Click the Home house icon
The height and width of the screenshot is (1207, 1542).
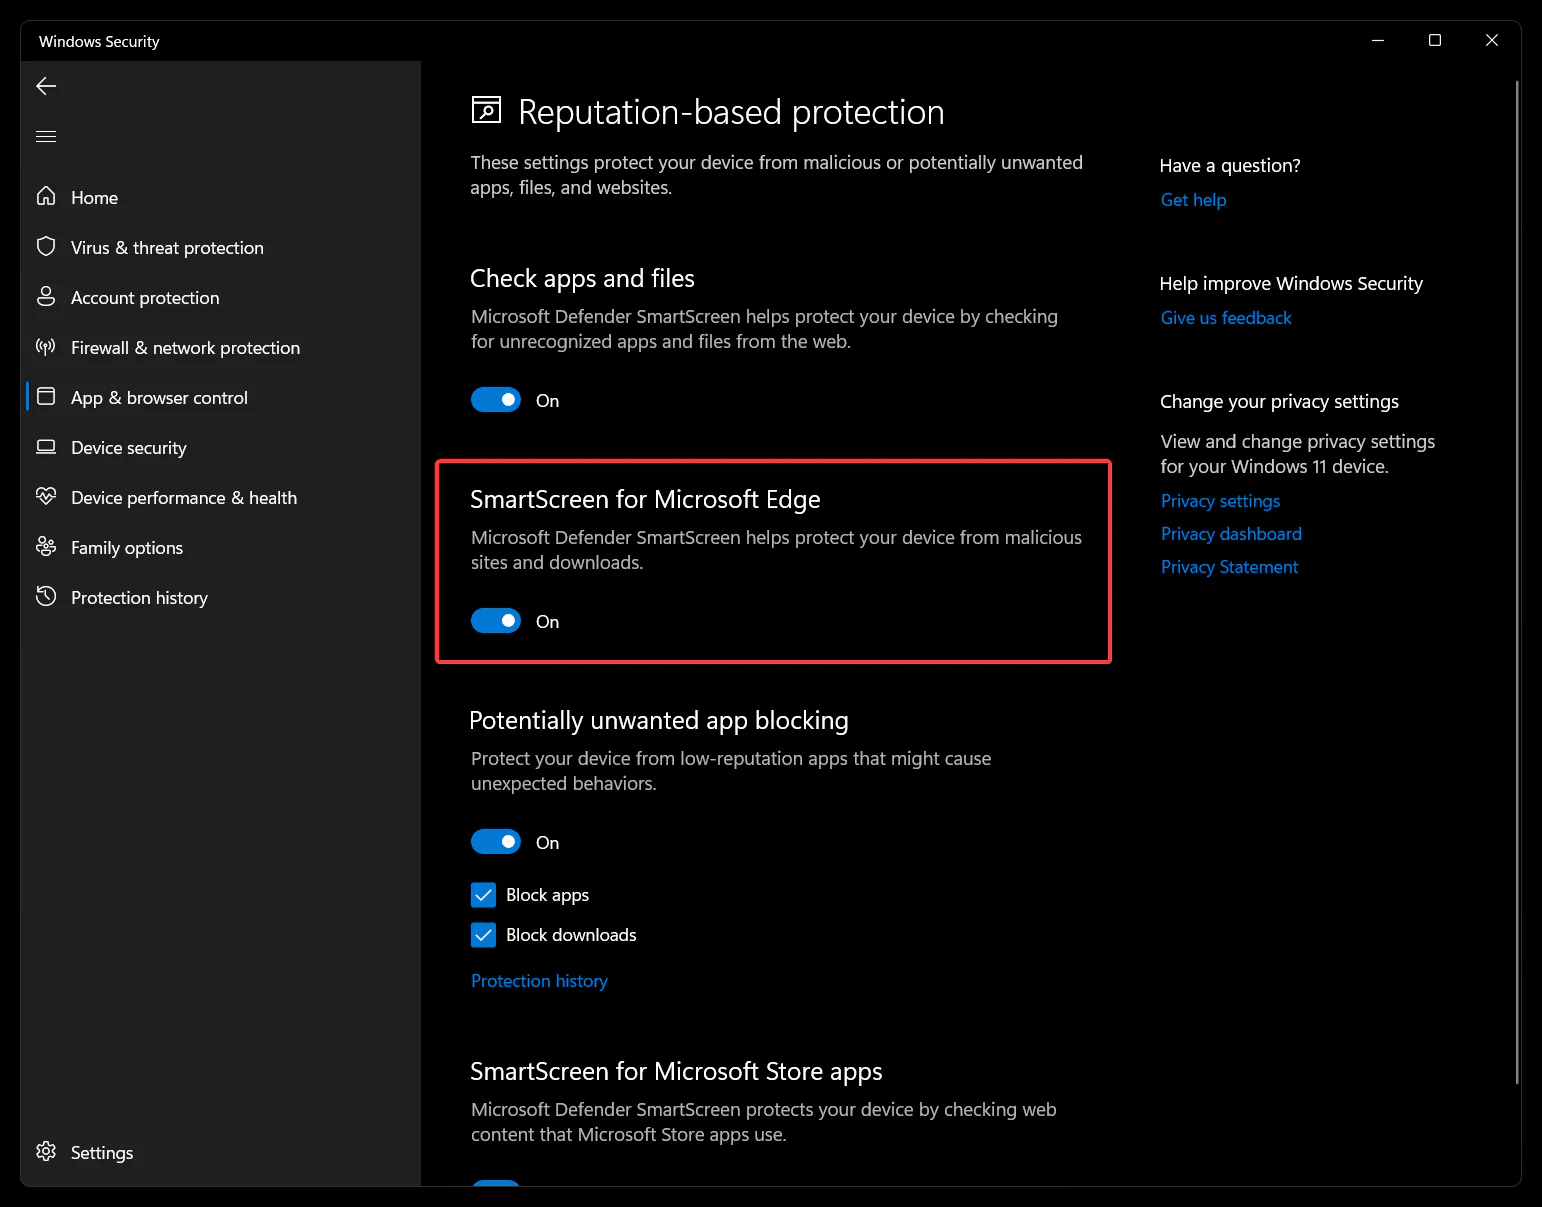coord(46,196)
